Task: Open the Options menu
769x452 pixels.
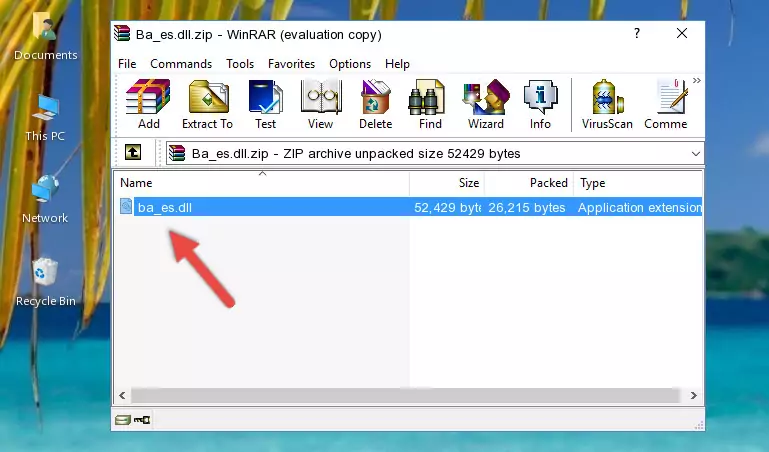Action: tap(350, 64)
